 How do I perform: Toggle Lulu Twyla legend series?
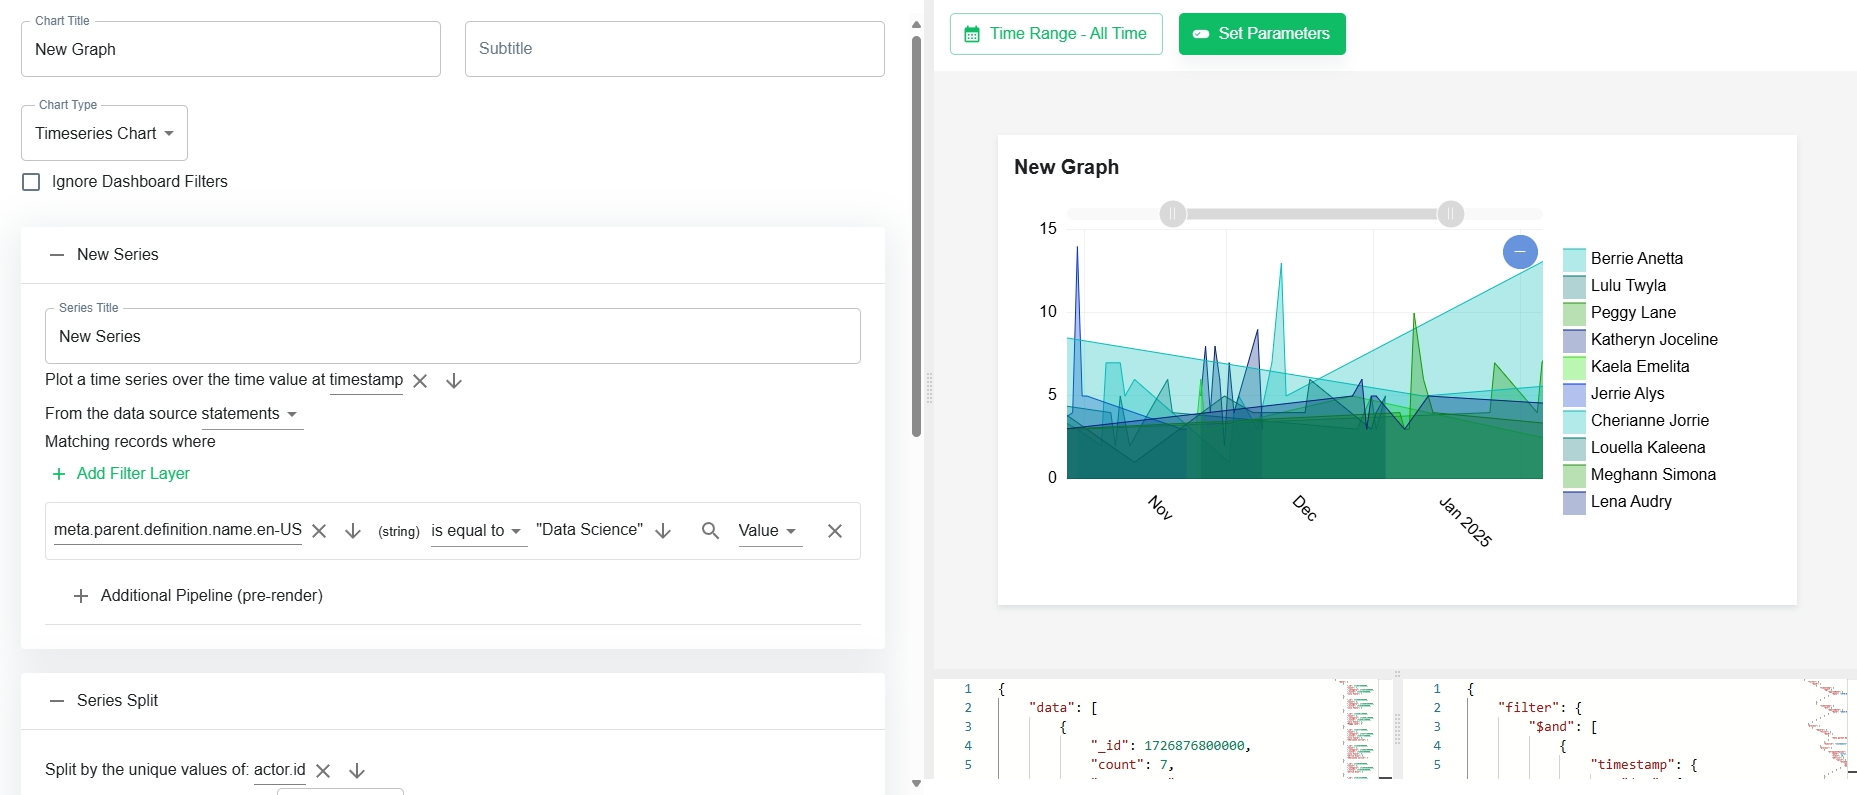(1614, 286)
